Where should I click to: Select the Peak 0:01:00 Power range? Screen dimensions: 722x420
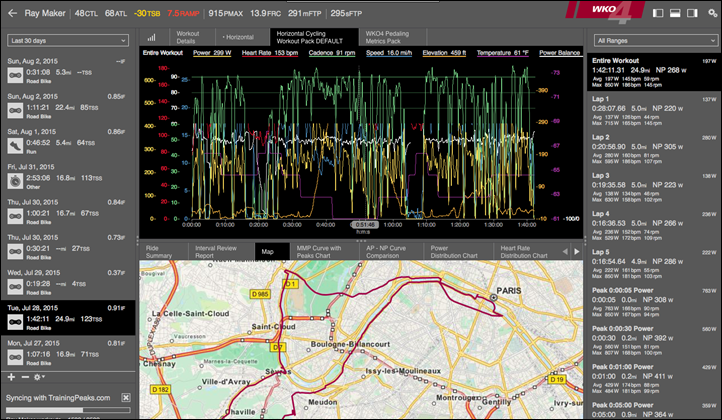pyautogui.click(x=654, y=378)
